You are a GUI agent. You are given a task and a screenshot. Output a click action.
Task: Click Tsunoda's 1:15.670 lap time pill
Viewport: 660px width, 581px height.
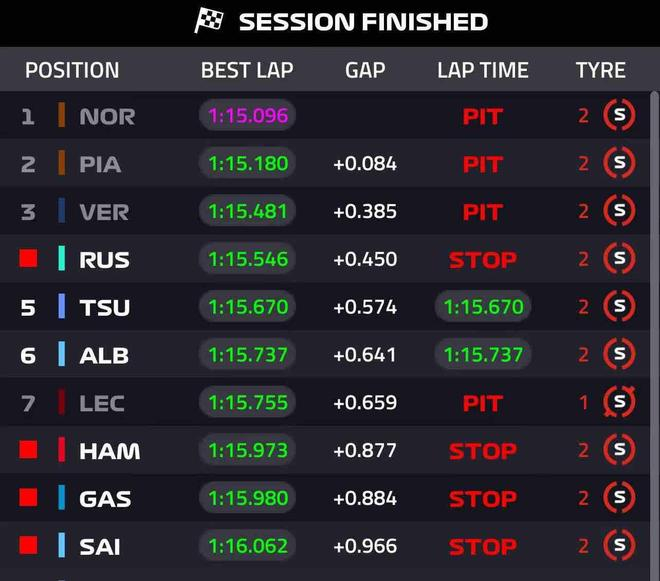tap(483, 307)
